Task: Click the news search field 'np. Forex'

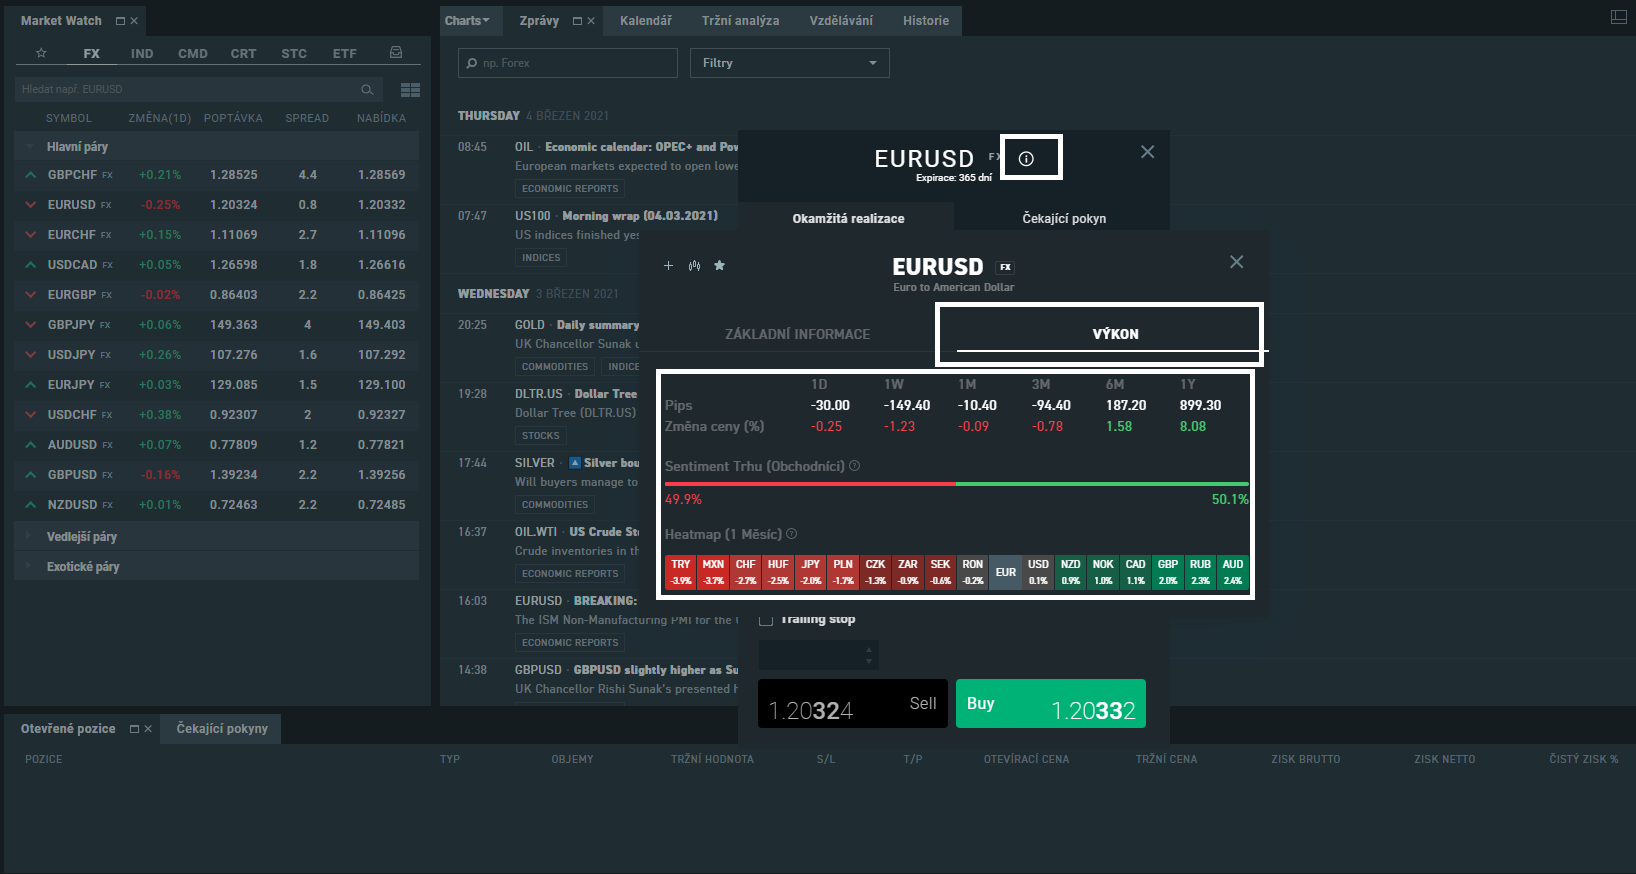Action: coord(570,63)
